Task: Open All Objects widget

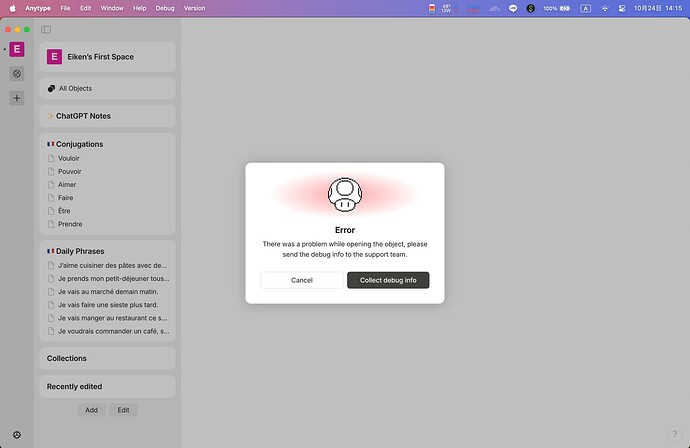Action: [107, 88]
